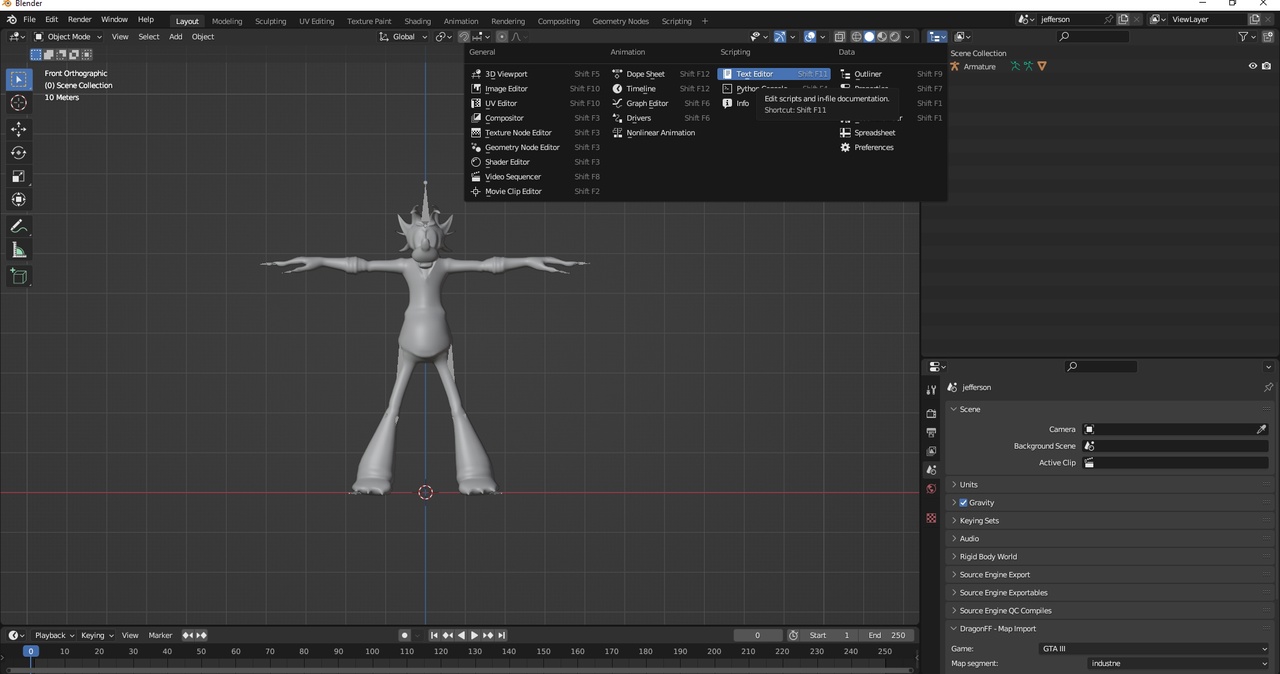The height and width of the screenshot is (674, 1280).
Task: Click the scene name field jefferson
Action: (x=1068, y=20)
